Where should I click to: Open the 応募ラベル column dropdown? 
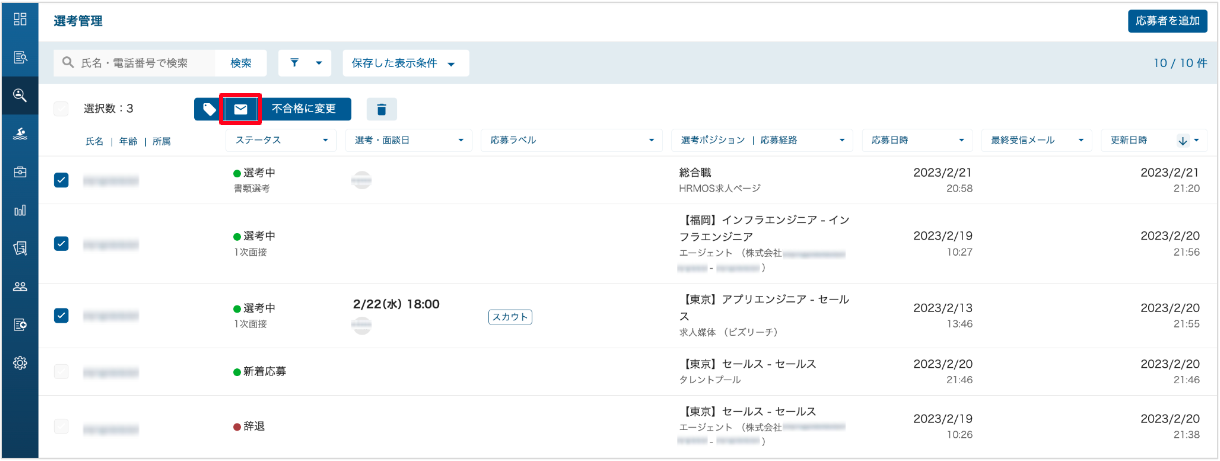[x=571, y=140]
